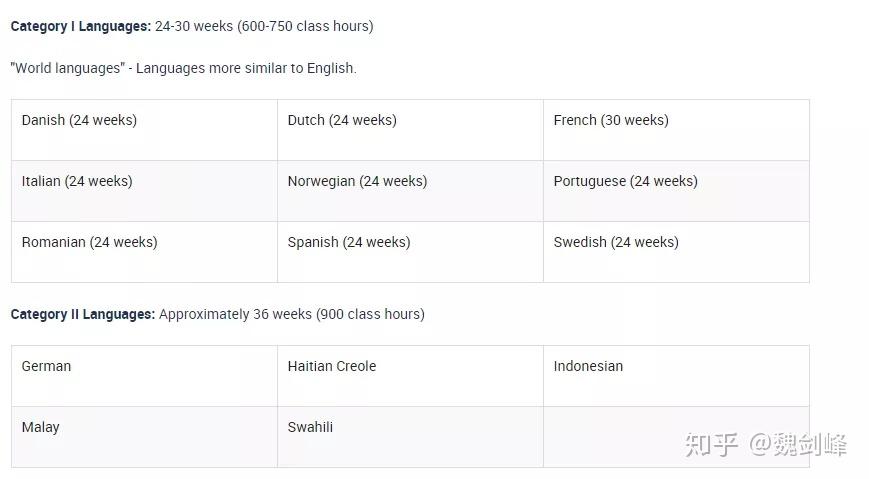This screenshot has width=869, height=479.
Task: Select the German table cell
Action: tap(47, 366)
